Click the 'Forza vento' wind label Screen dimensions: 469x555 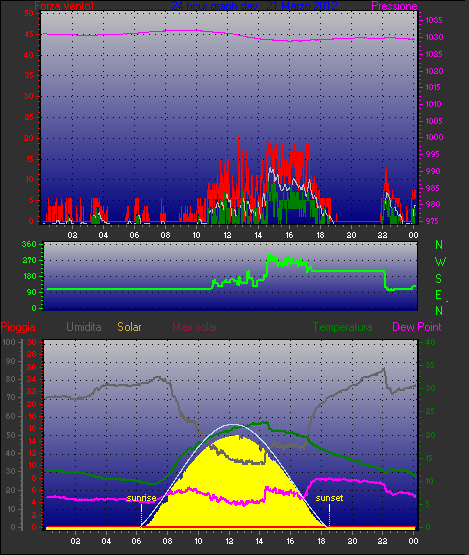(x=64, y=6)
